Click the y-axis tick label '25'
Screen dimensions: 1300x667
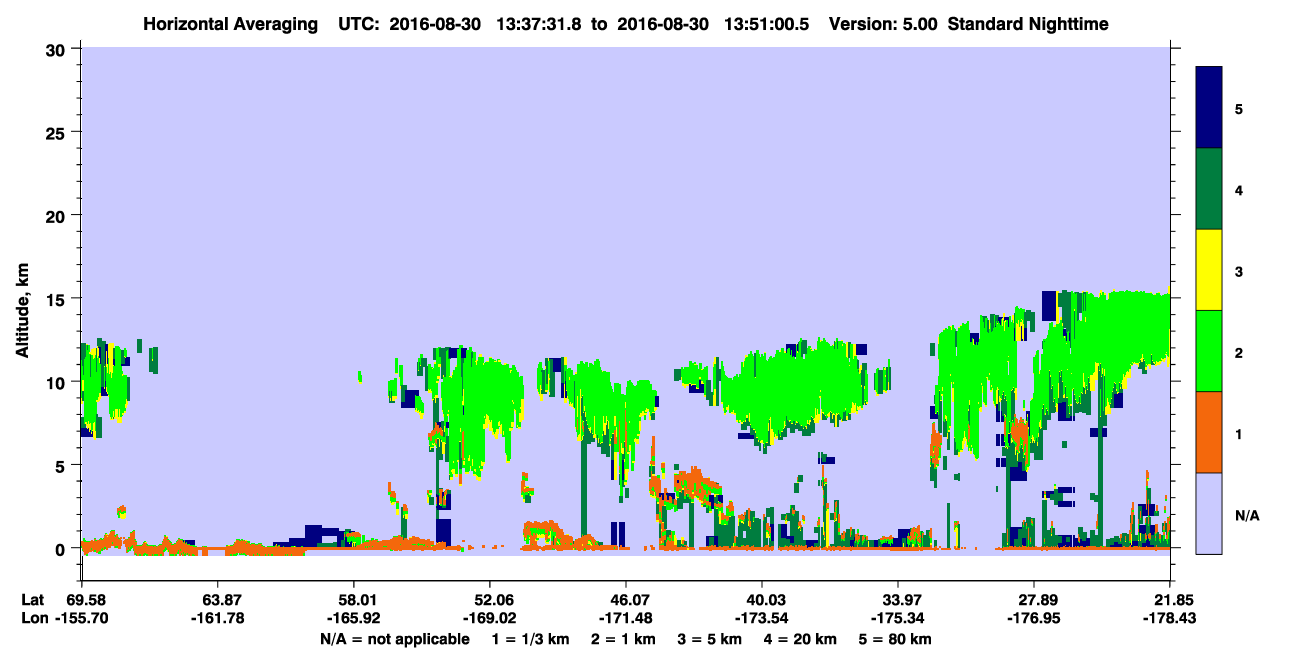(x=58, y=132)
